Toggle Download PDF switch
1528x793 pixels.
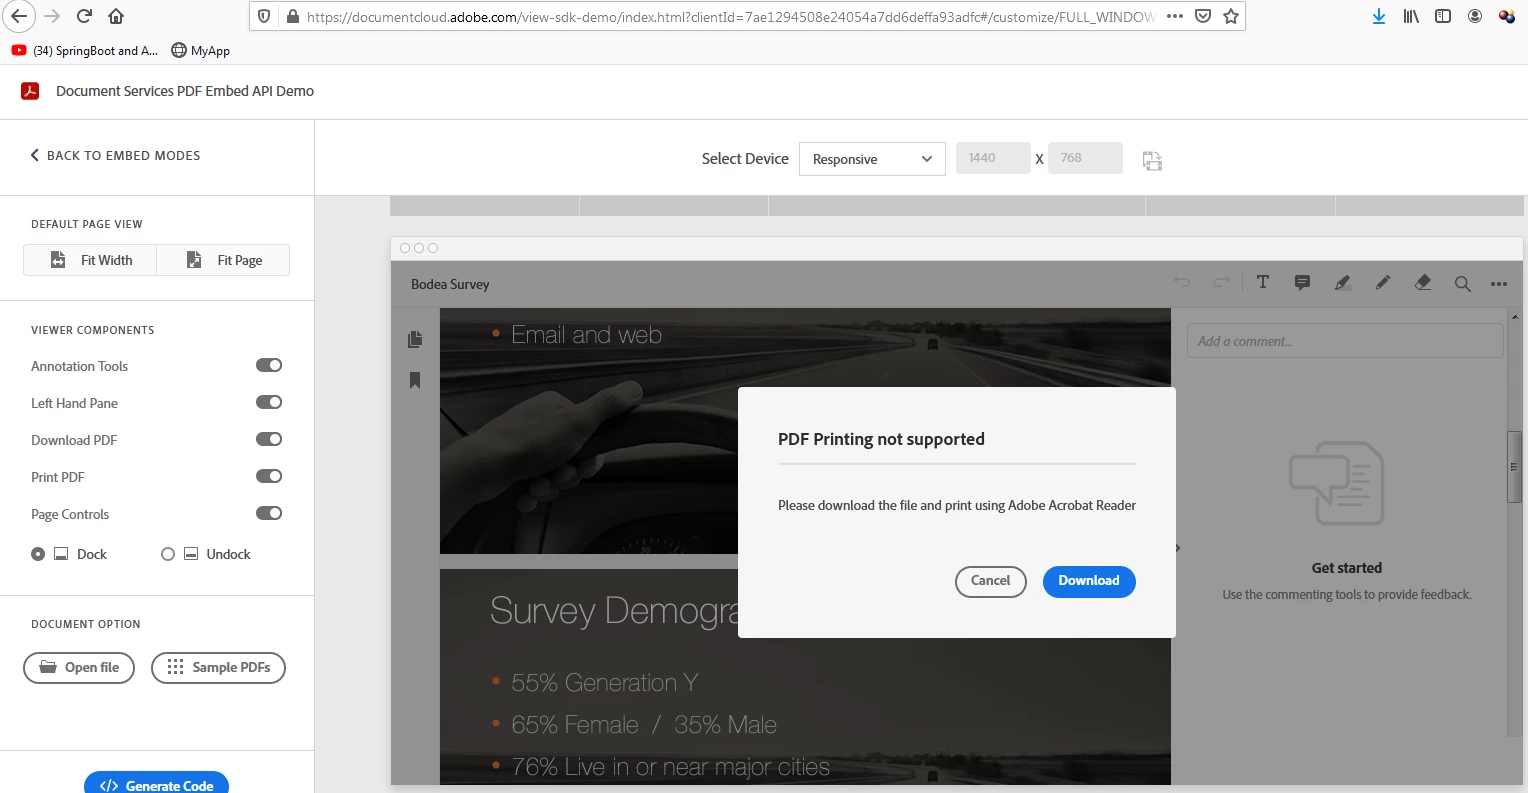[269, 439]
